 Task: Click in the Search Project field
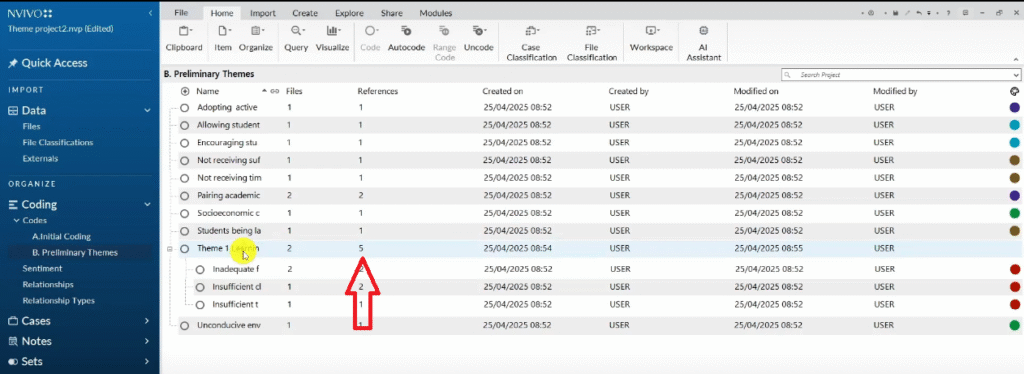pyautogui.click(x=901, y=75)
